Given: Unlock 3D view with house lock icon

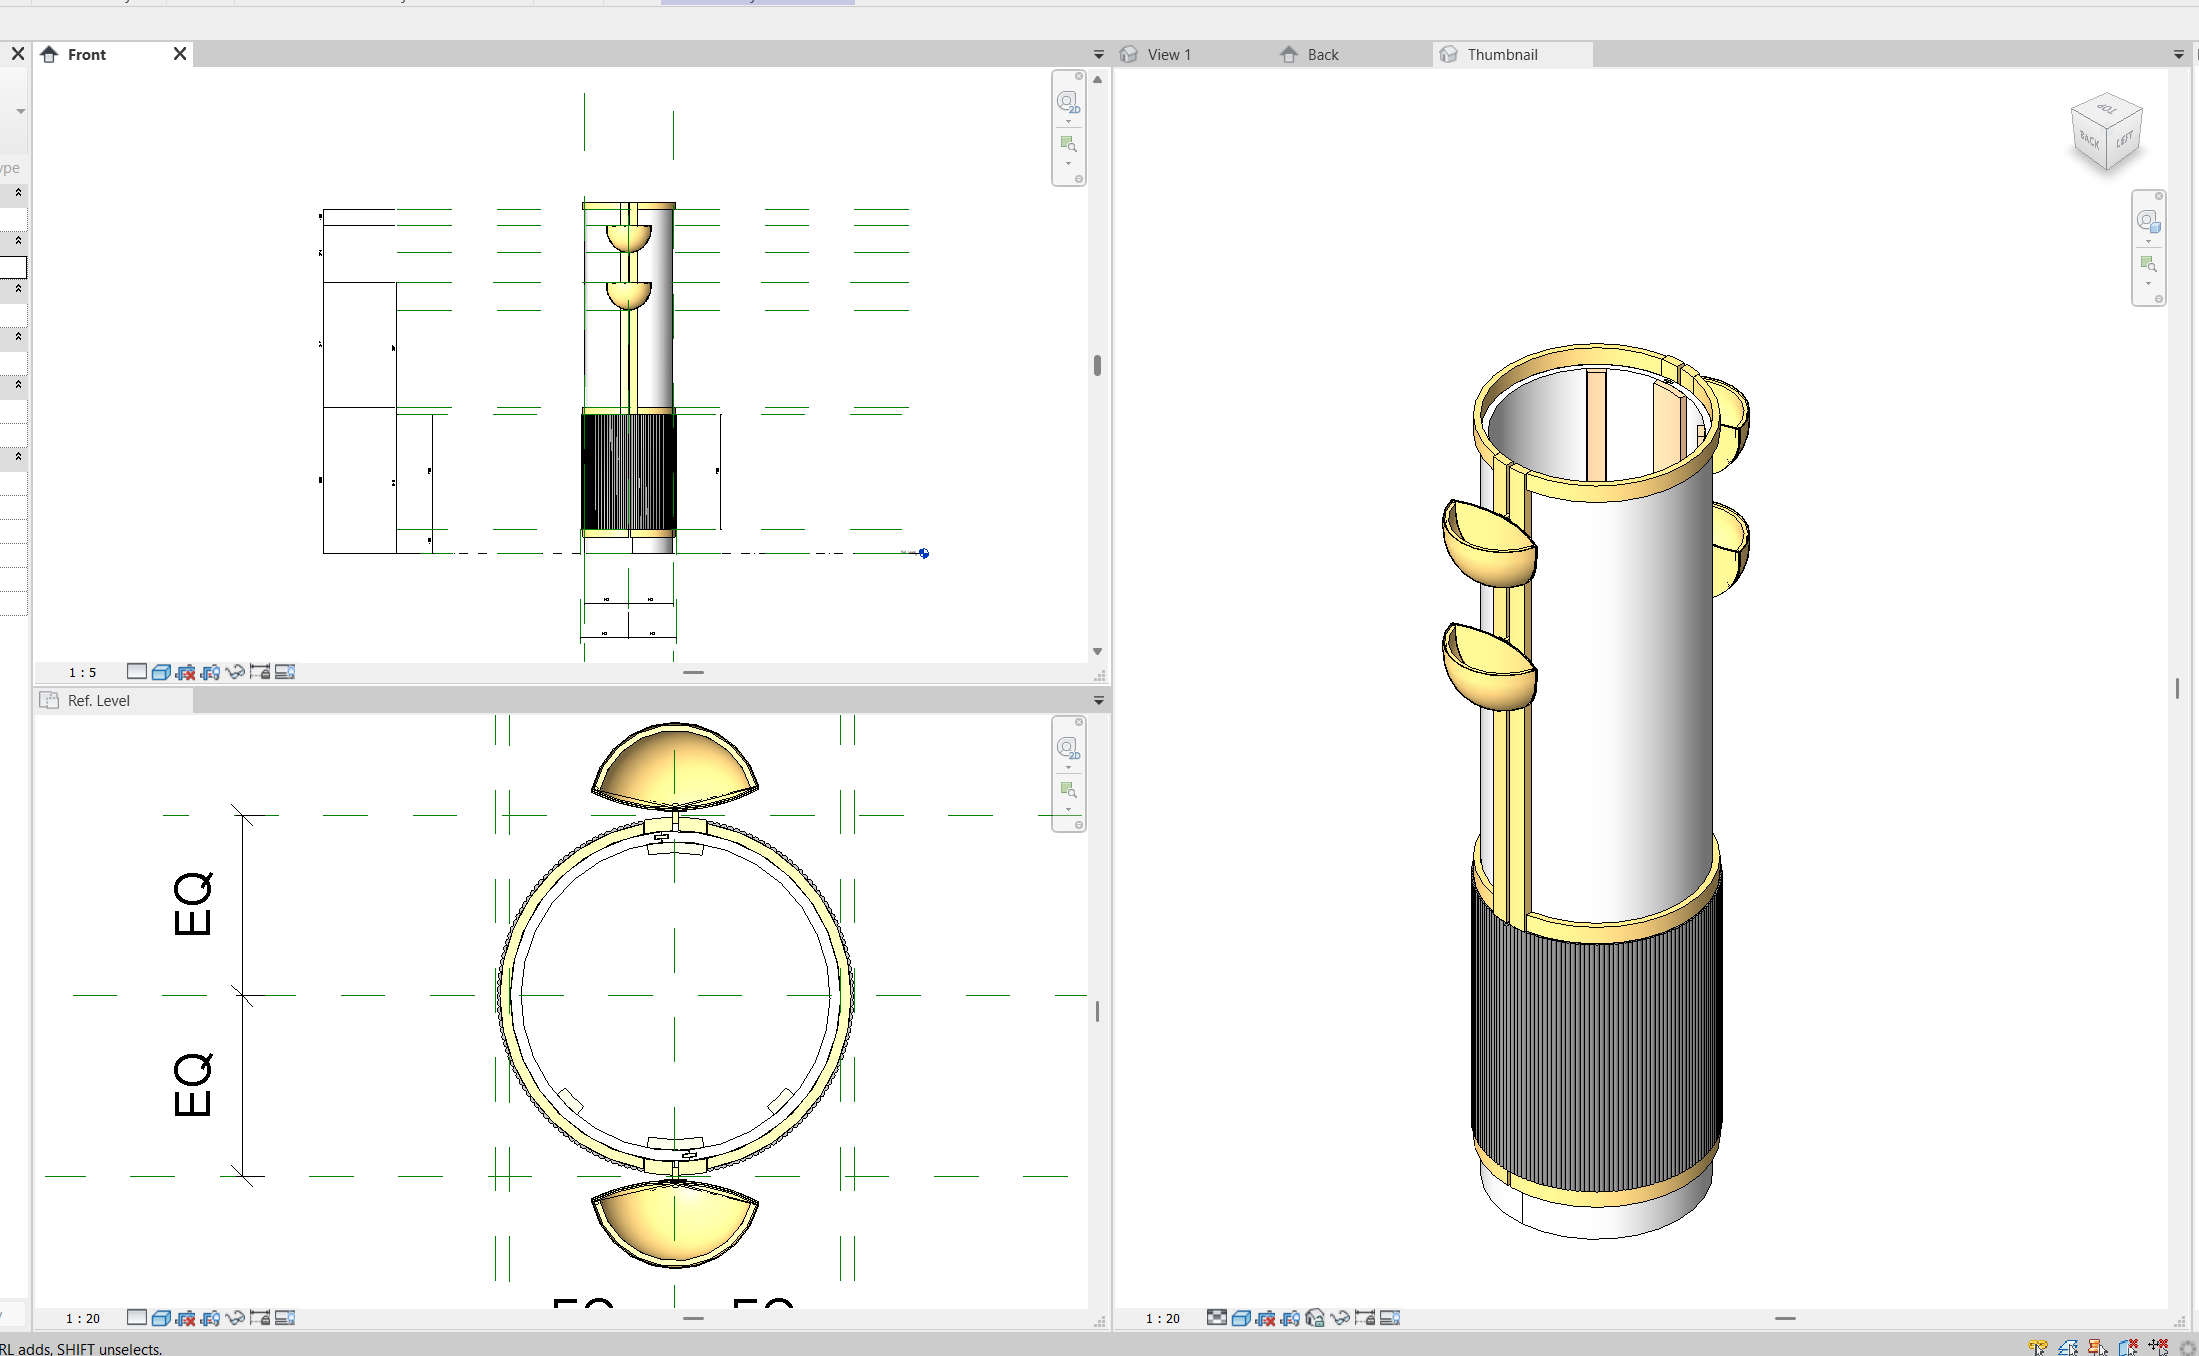Looking at the screenshot, I should point(1315,1318).
